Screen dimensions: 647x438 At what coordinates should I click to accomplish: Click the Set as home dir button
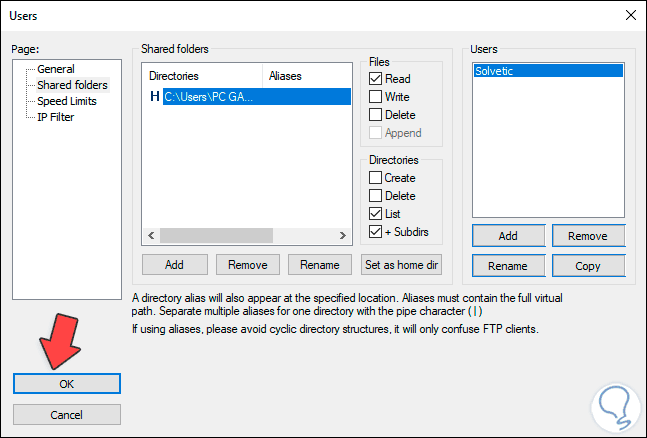(x=401, y=265)
